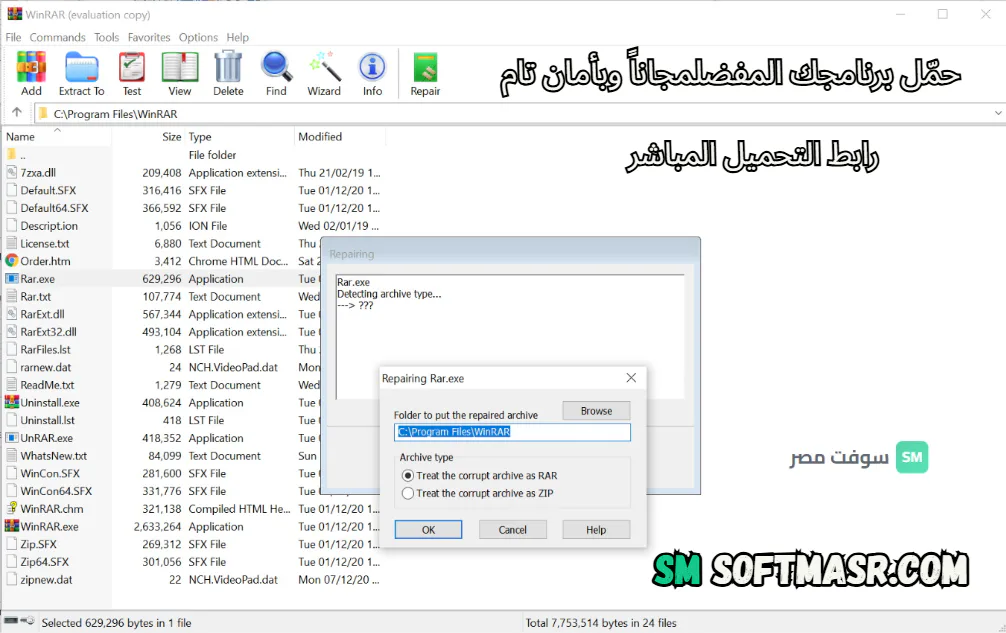Click the WinRAR.exe books icon
The image size is (1006, 633).
[x=12, y=526]
